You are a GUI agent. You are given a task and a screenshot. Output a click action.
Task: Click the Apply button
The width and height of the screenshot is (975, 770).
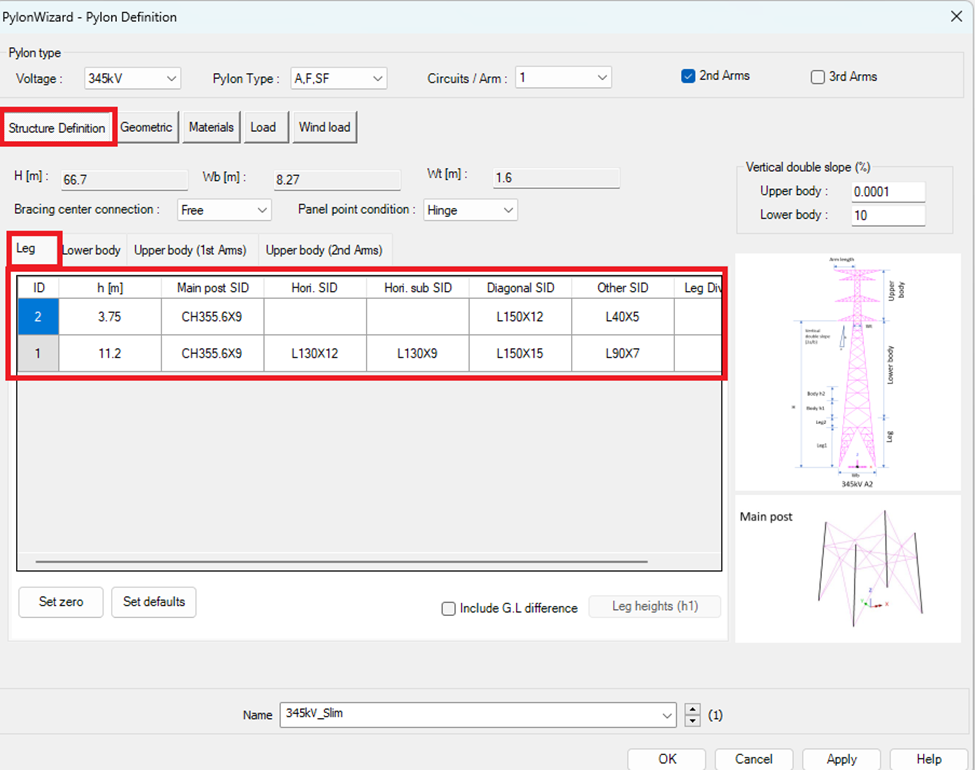pos(840,759)
